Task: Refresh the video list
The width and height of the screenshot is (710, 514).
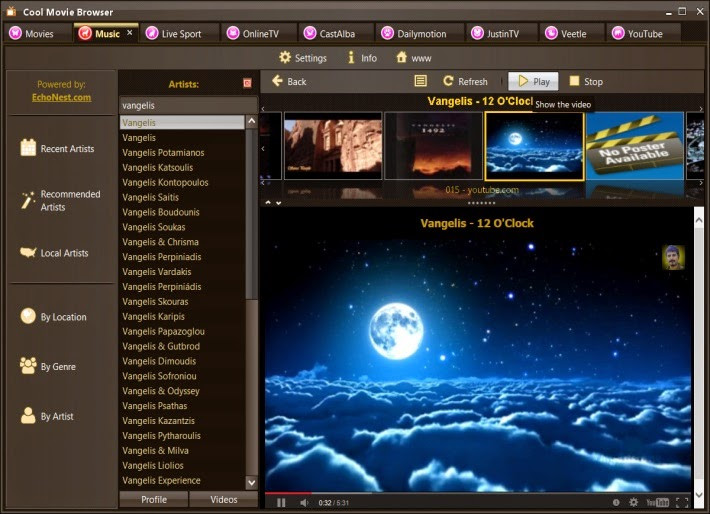Action: pyautogui.click(x=465, y=82)
